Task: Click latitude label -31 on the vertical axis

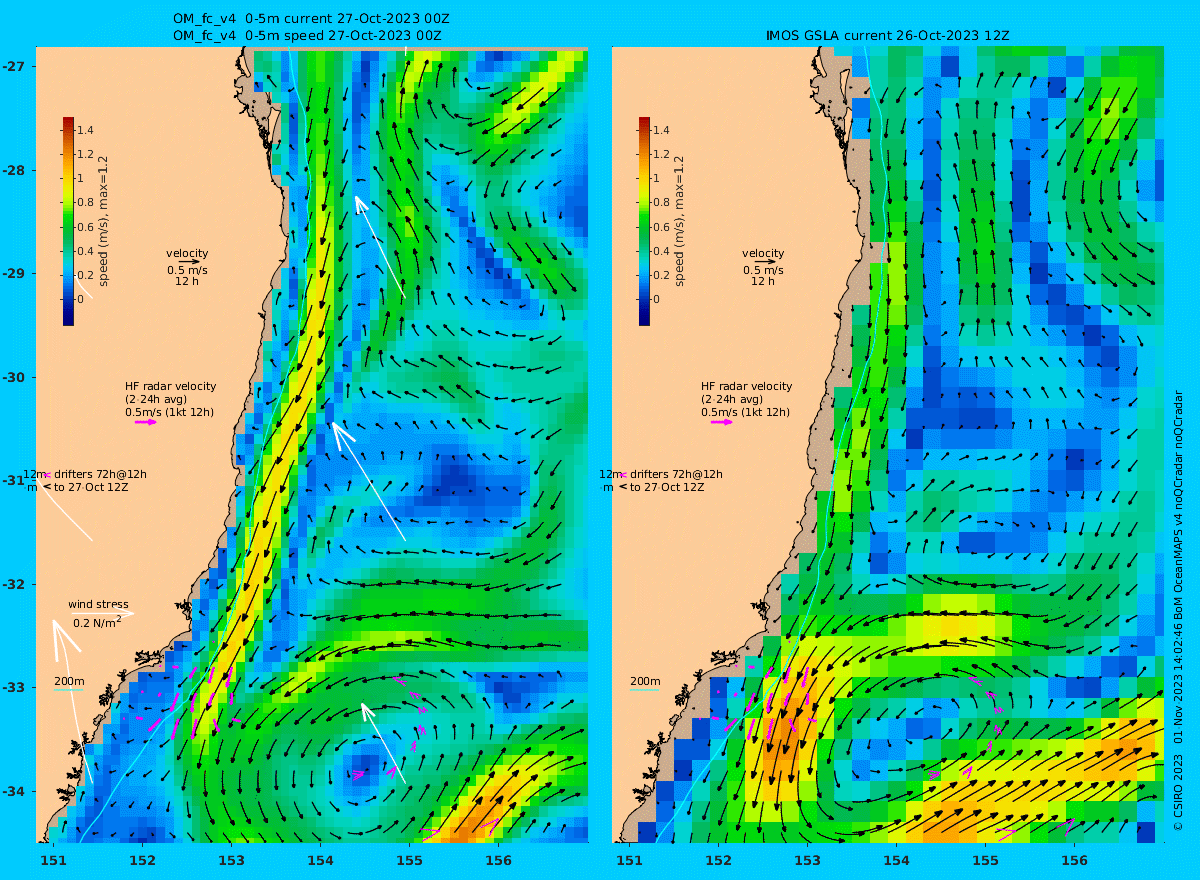Action: pos(13,480)
